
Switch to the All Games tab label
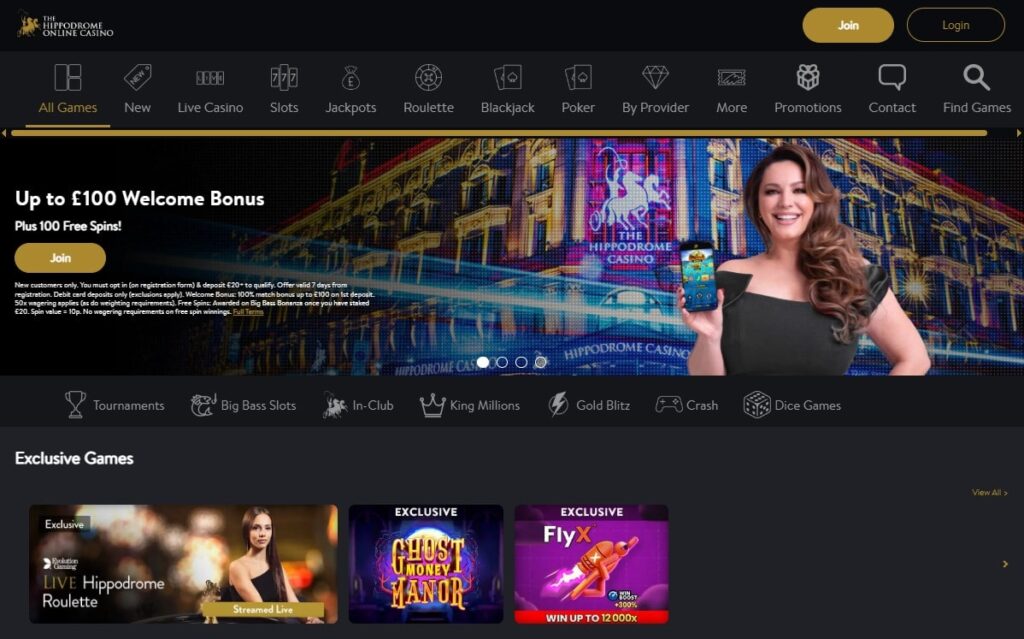pyautogui.click(x=68, y=108)
